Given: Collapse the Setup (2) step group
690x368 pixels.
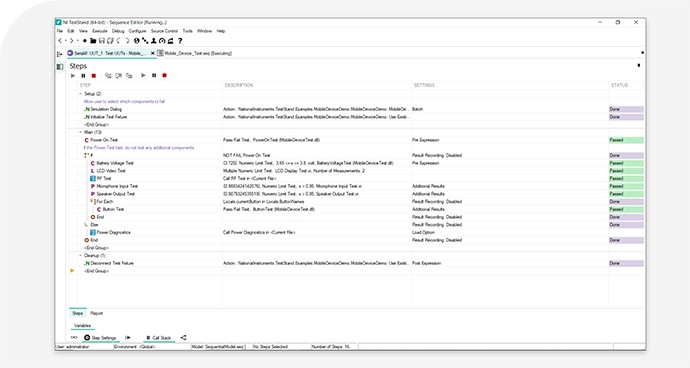Looking at the screenshot, I should coord(80,94).
